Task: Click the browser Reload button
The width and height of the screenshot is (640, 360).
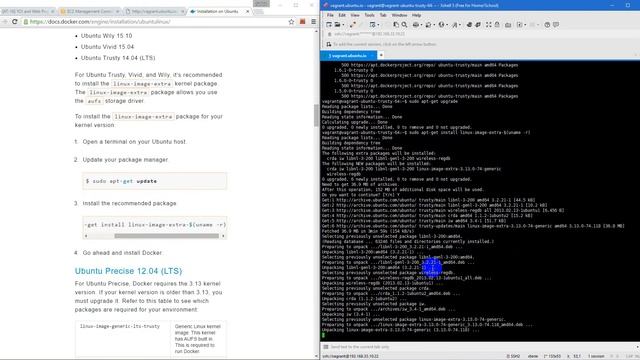Action: [x=15, y=22]
